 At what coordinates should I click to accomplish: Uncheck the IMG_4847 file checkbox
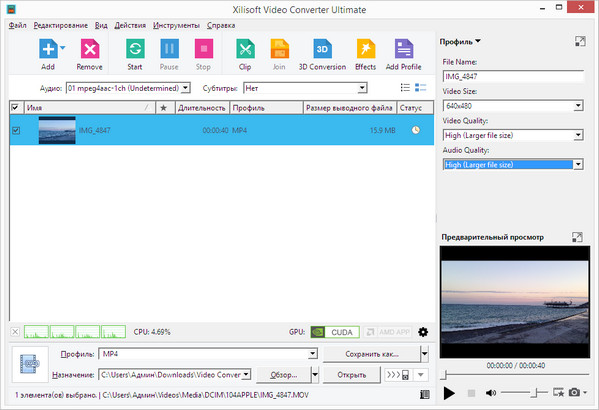16,131
